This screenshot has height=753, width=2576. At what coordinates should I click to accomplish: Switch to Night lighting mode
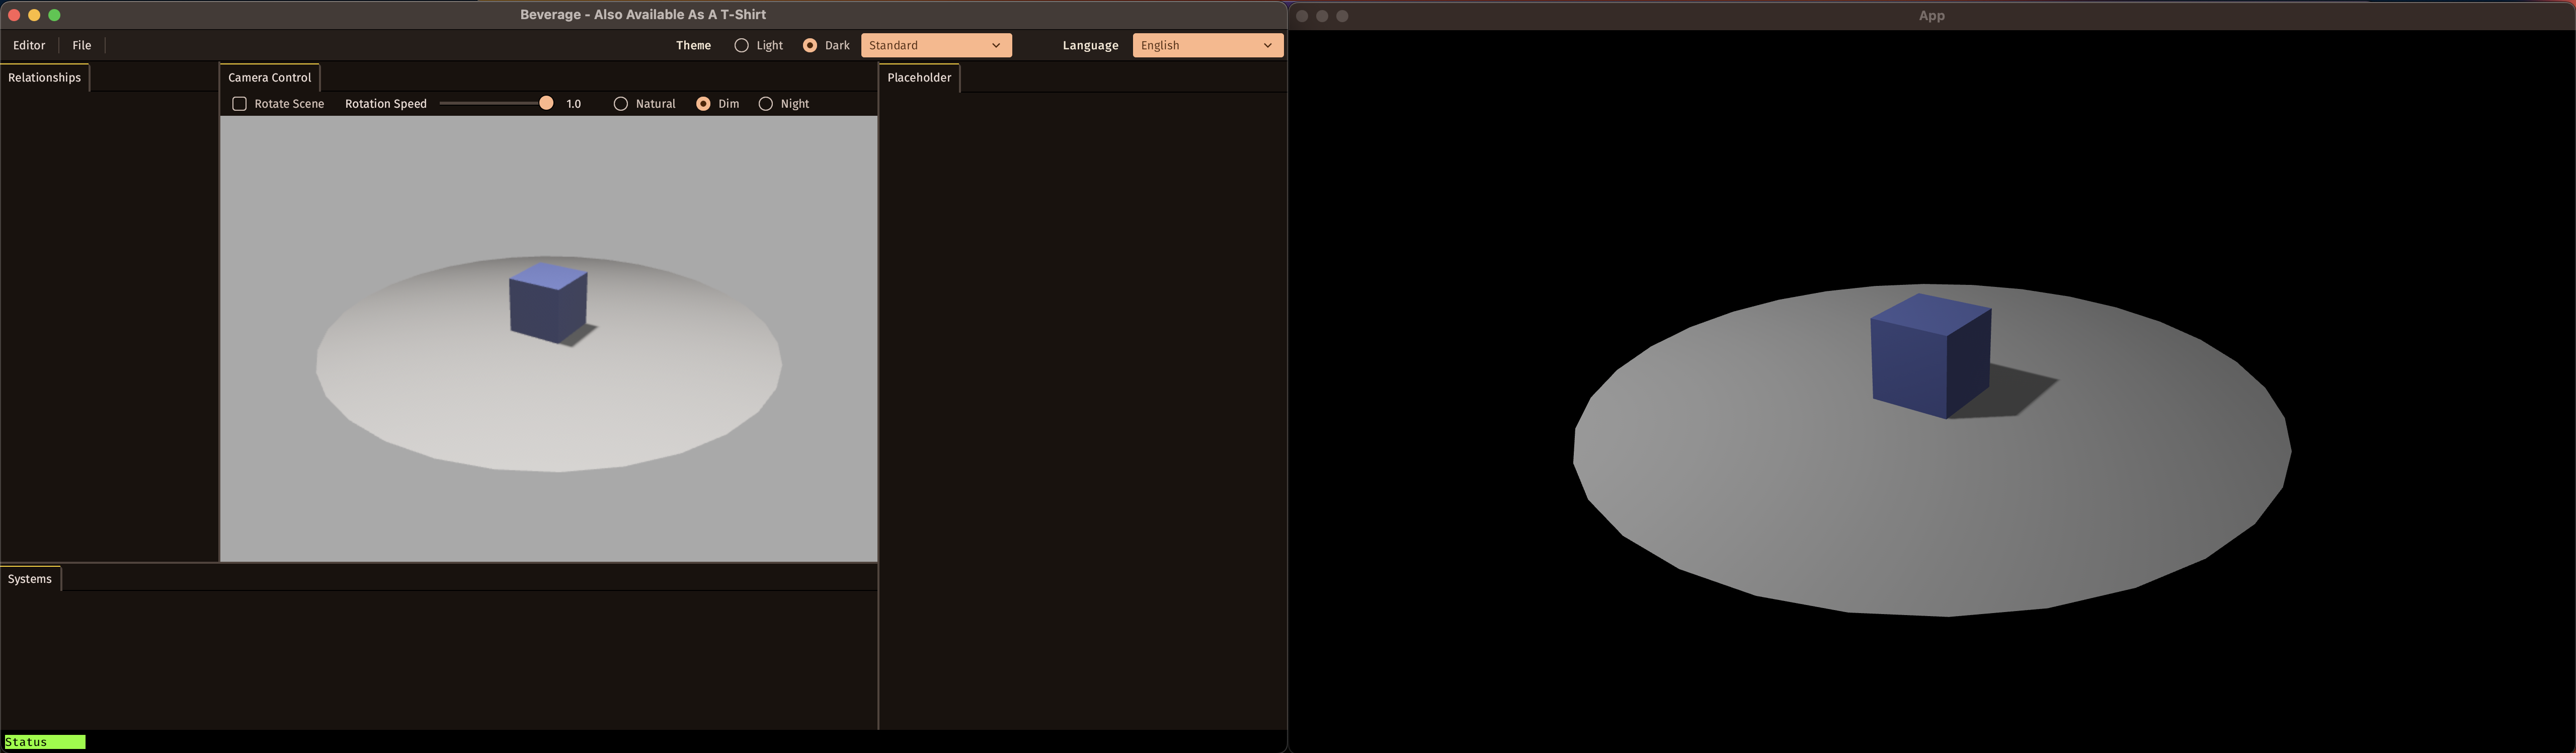coord(766,104)
